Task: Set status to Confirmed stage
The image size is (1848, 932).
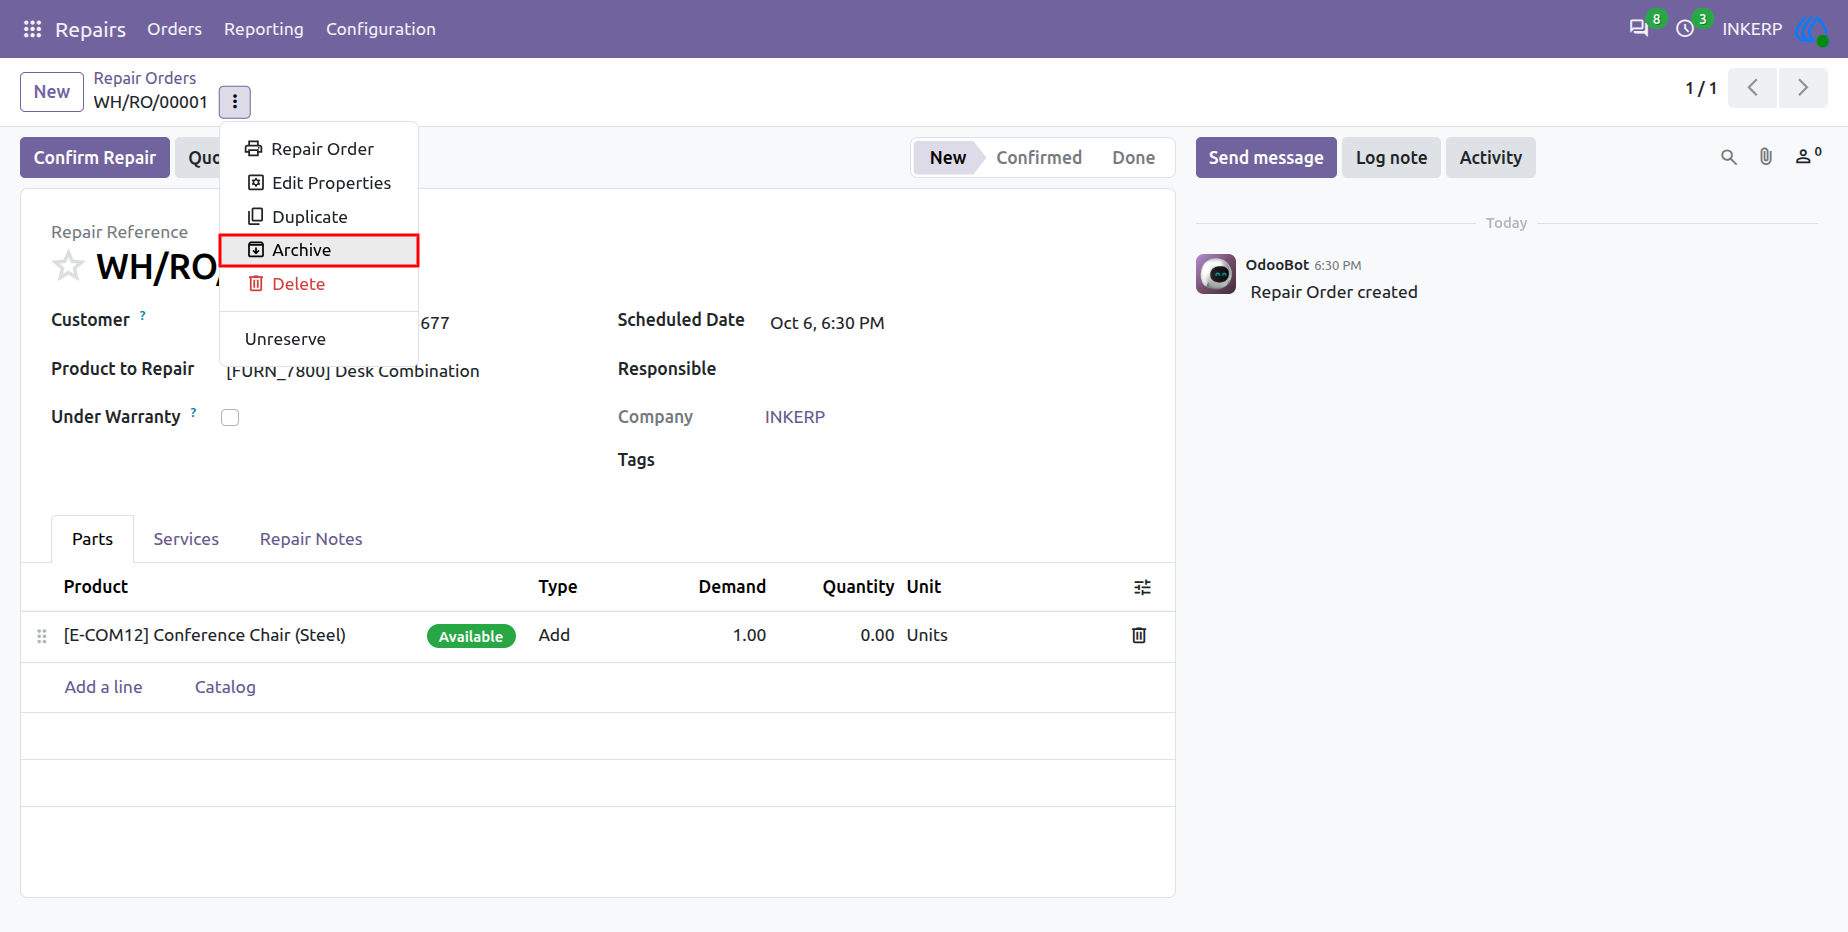Action: coord(1039,158)
